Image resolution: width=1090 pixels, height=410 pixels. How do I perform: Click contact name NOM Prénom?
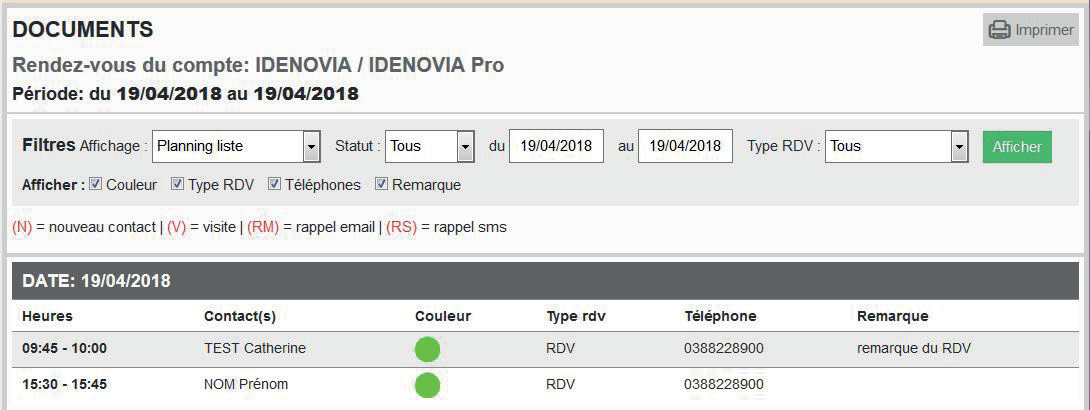click(246, 384)
